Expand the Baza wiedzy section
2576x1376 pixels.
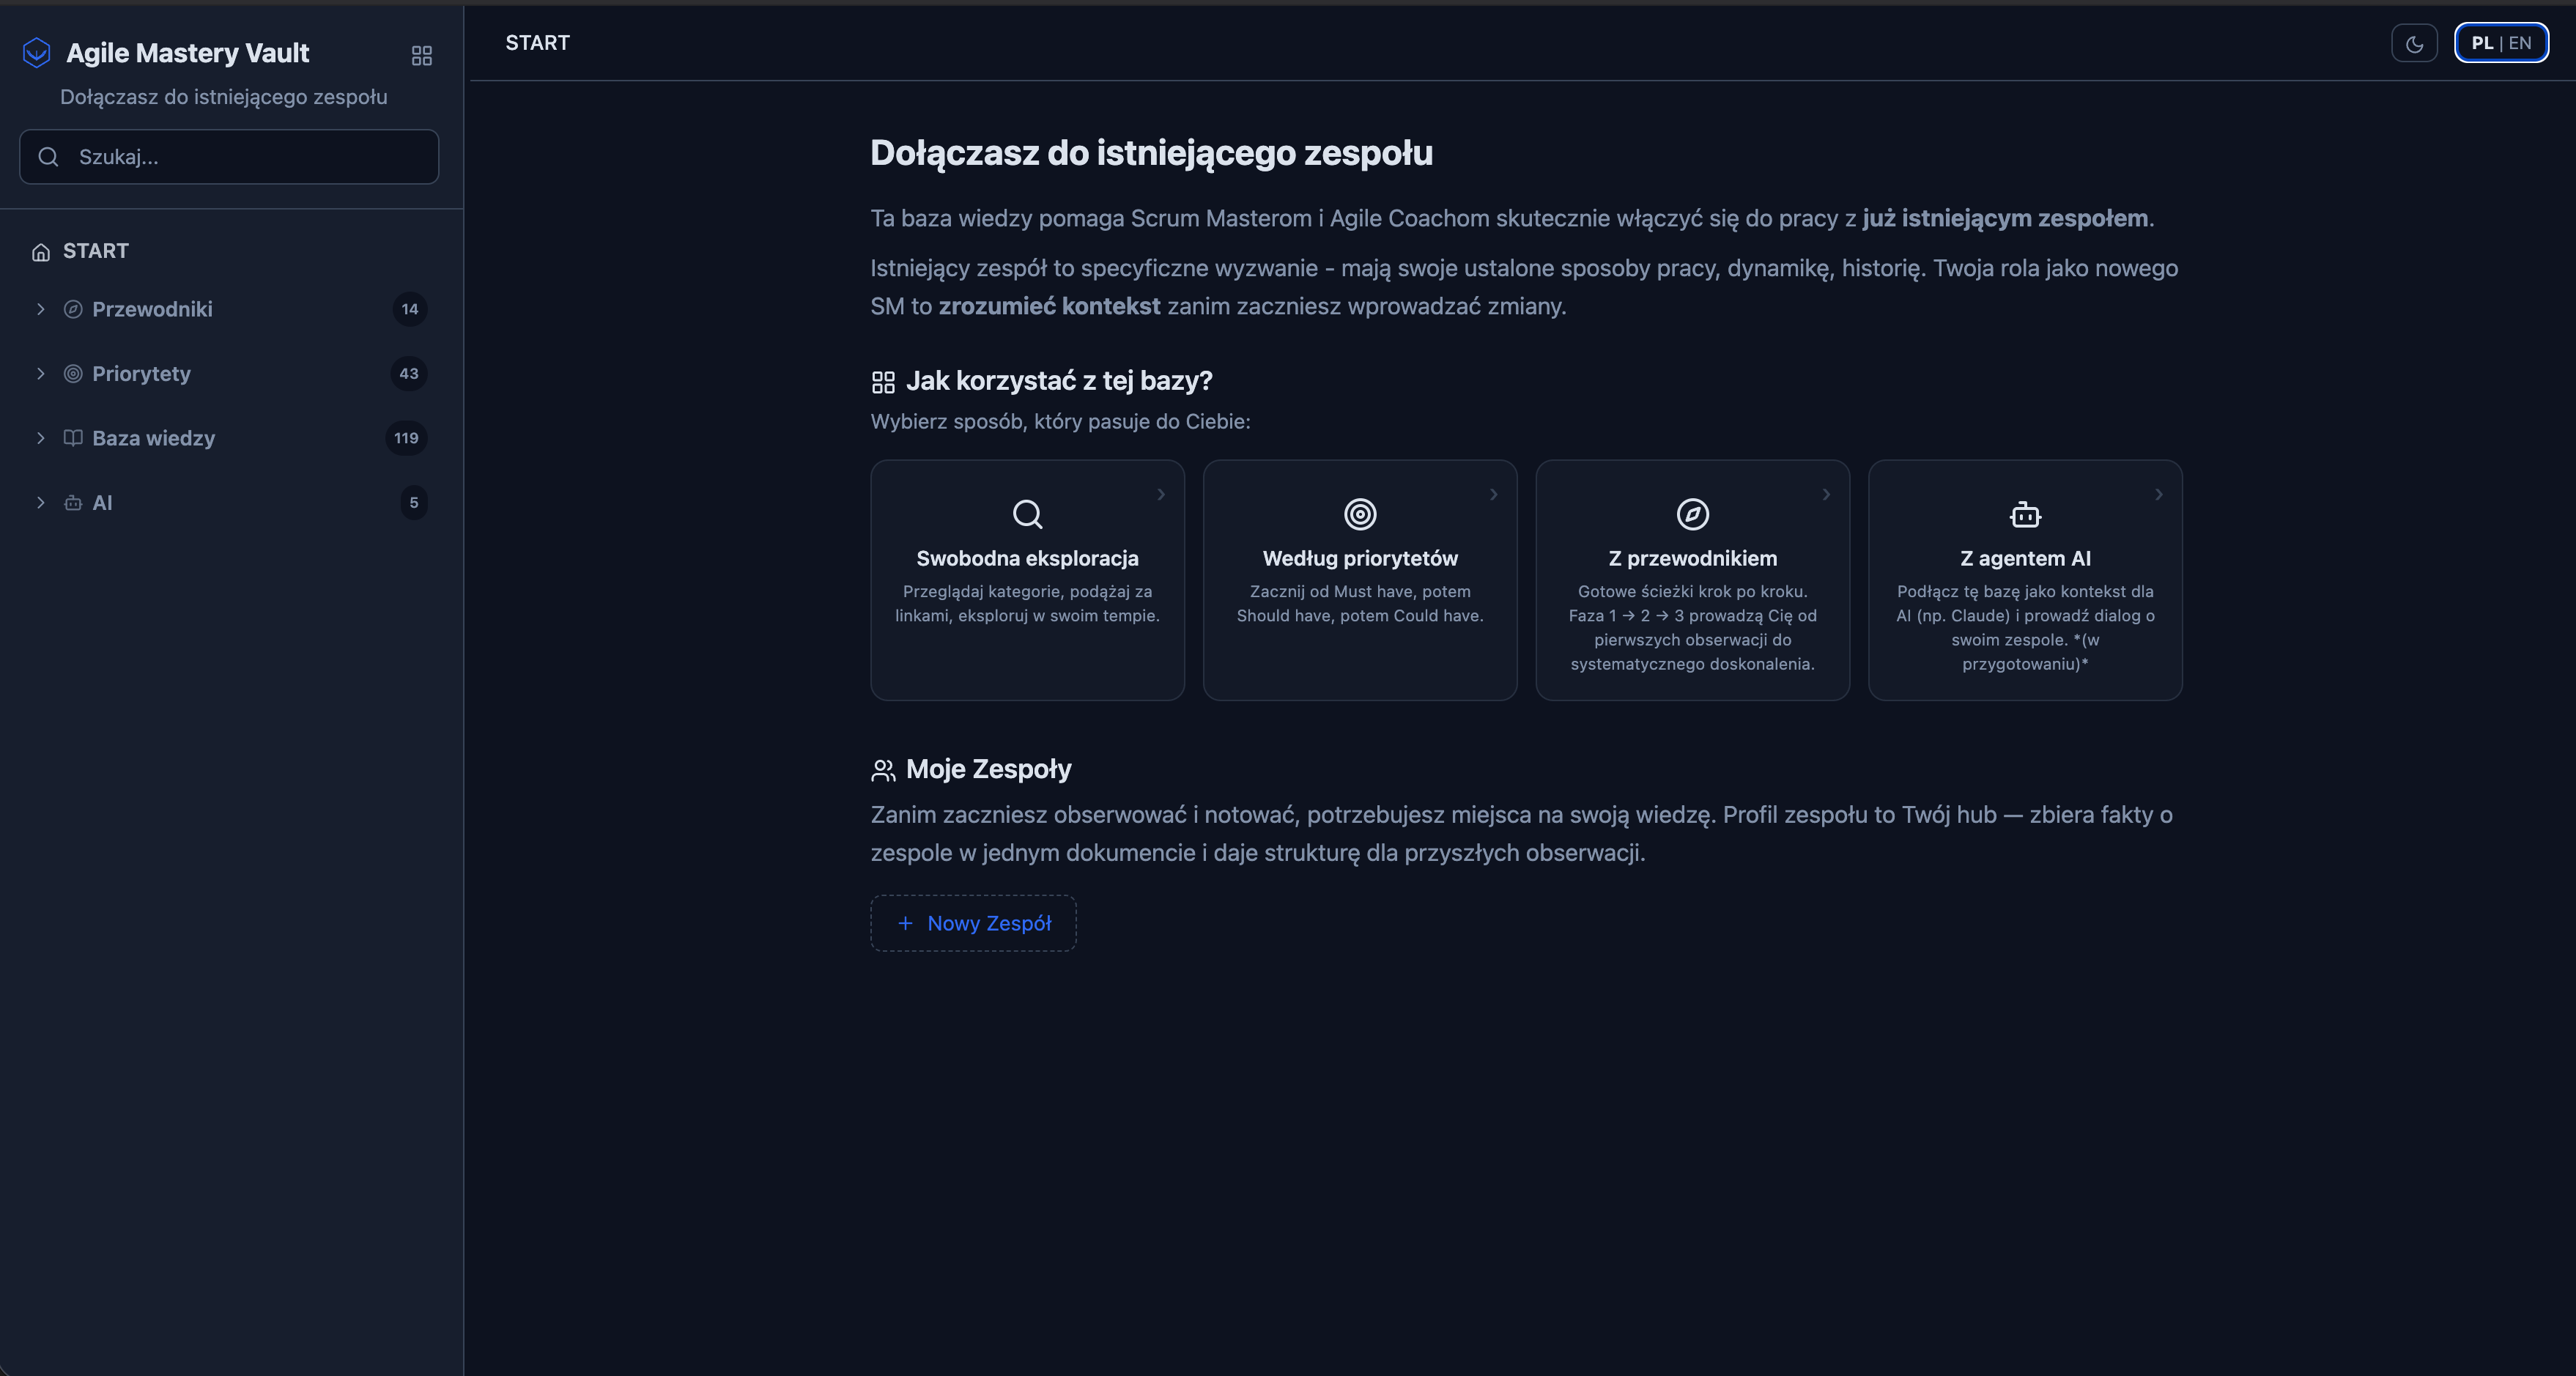click(x=41, y=438)
